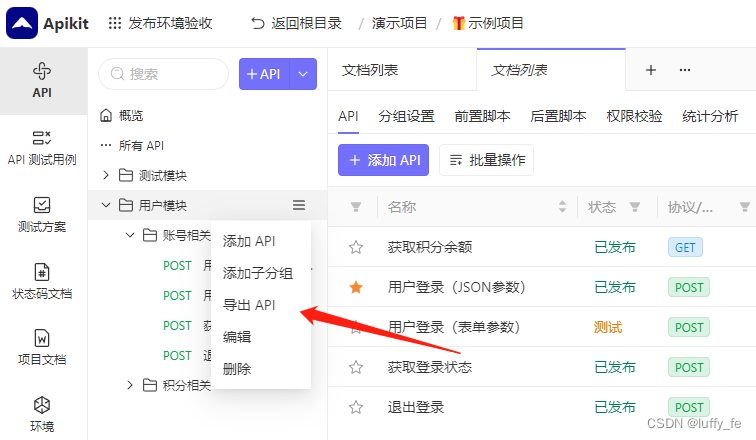The image size is (756, 440).
Task: Focus the 搜索 input field
Action: click(x=163, y=74)
